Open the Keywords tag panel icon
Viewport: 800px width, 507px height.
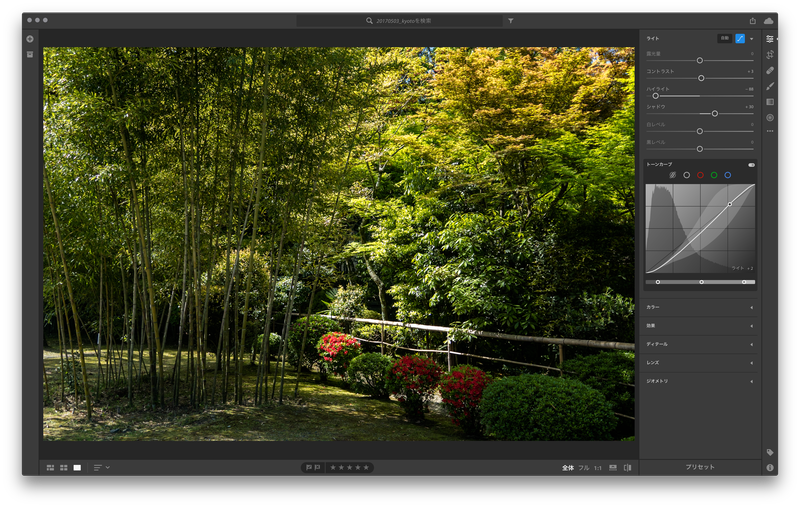coord(770,452)
